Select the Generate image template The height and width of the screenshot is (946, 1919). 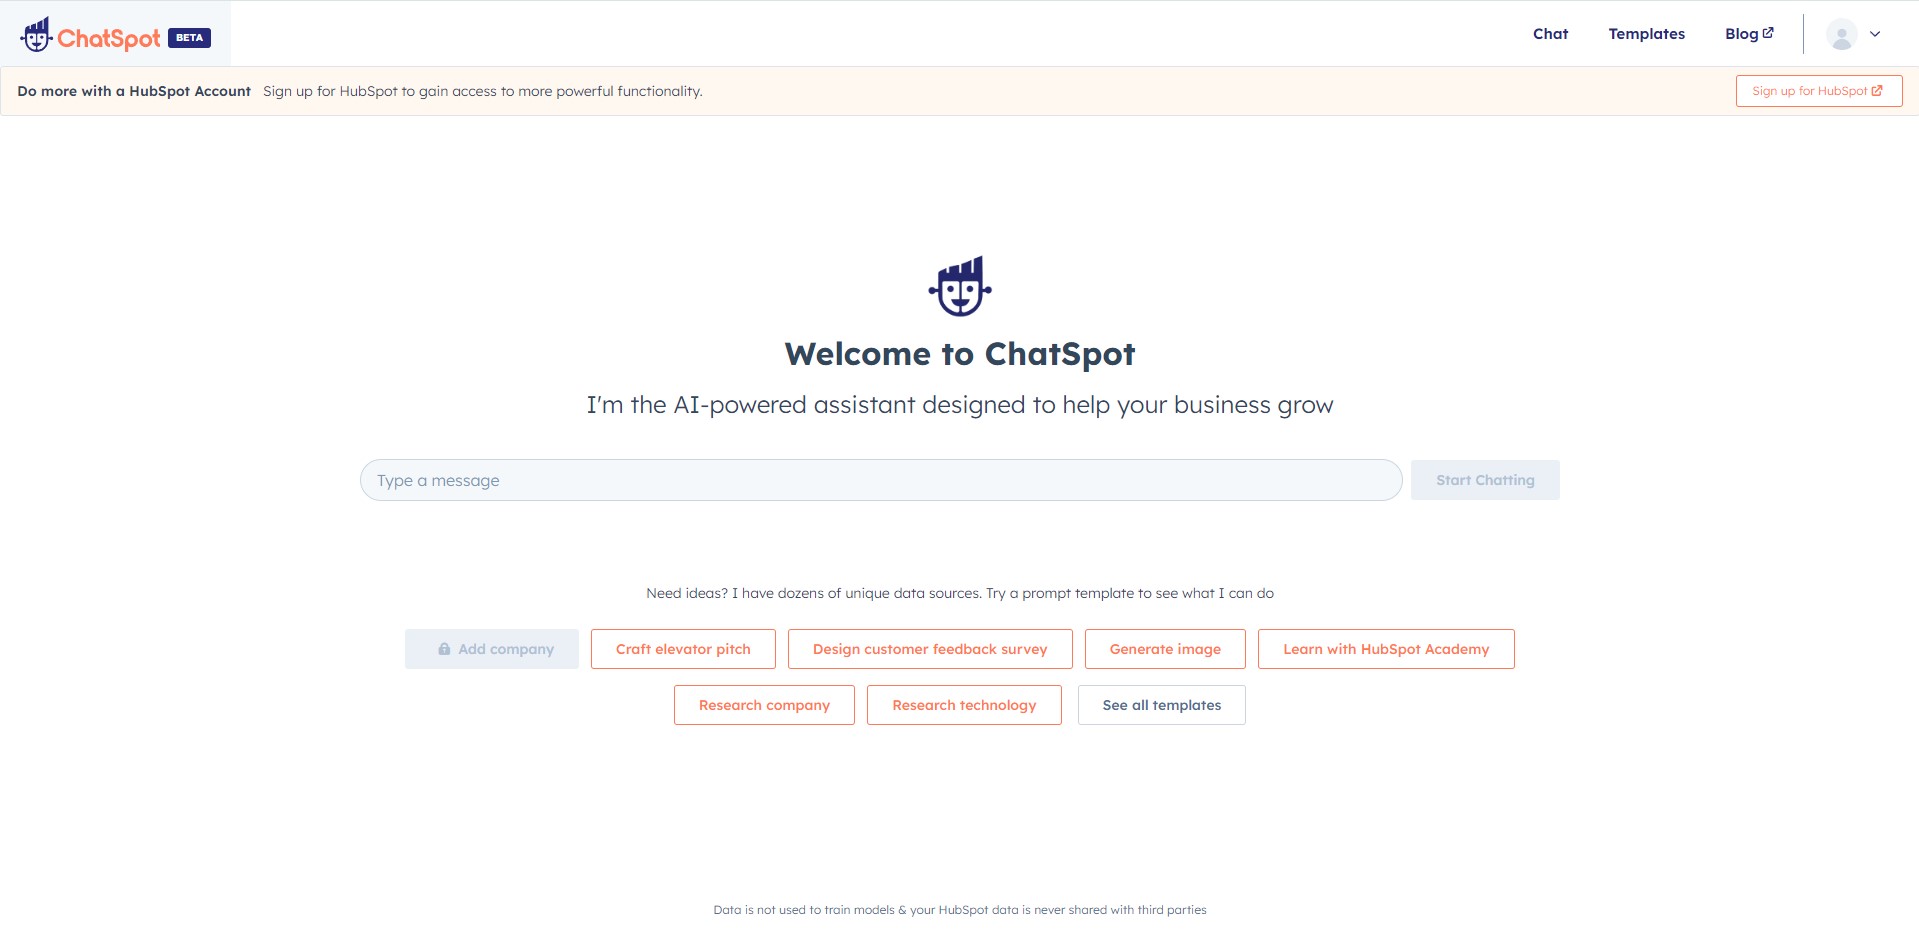tap(1165, 649)
